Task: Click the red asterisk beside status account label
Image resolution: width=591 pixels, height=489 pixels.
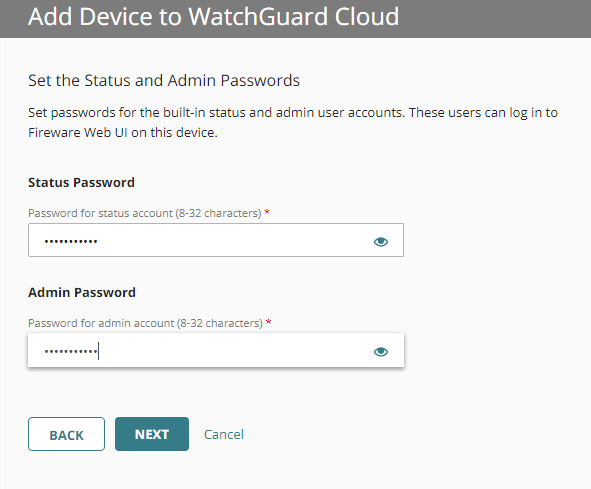Action: pos(267,212)
